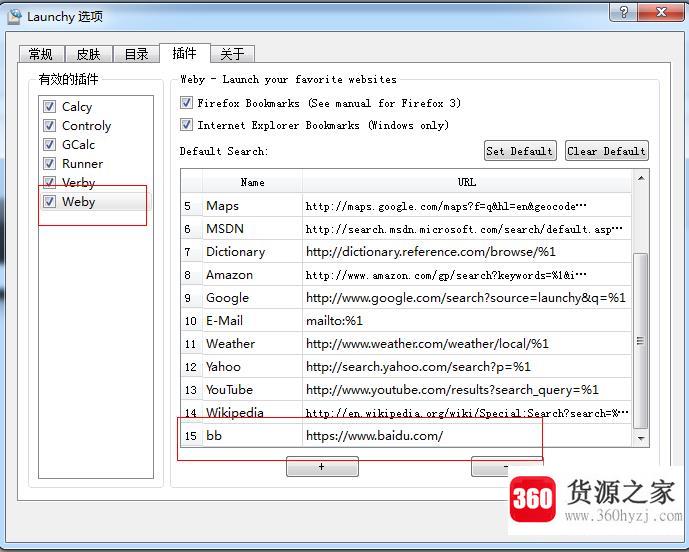689x552 pixels.
Task: Click the Launchy app icon in title bar
Action: tap(15, 16)
